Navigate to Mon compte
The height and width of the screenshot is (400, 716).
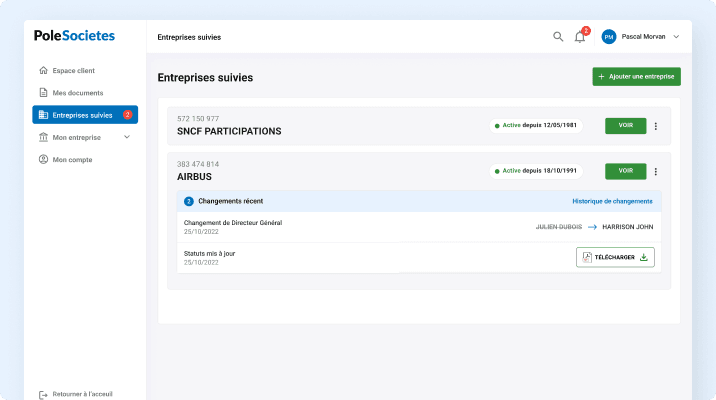[x=72, y=159]
